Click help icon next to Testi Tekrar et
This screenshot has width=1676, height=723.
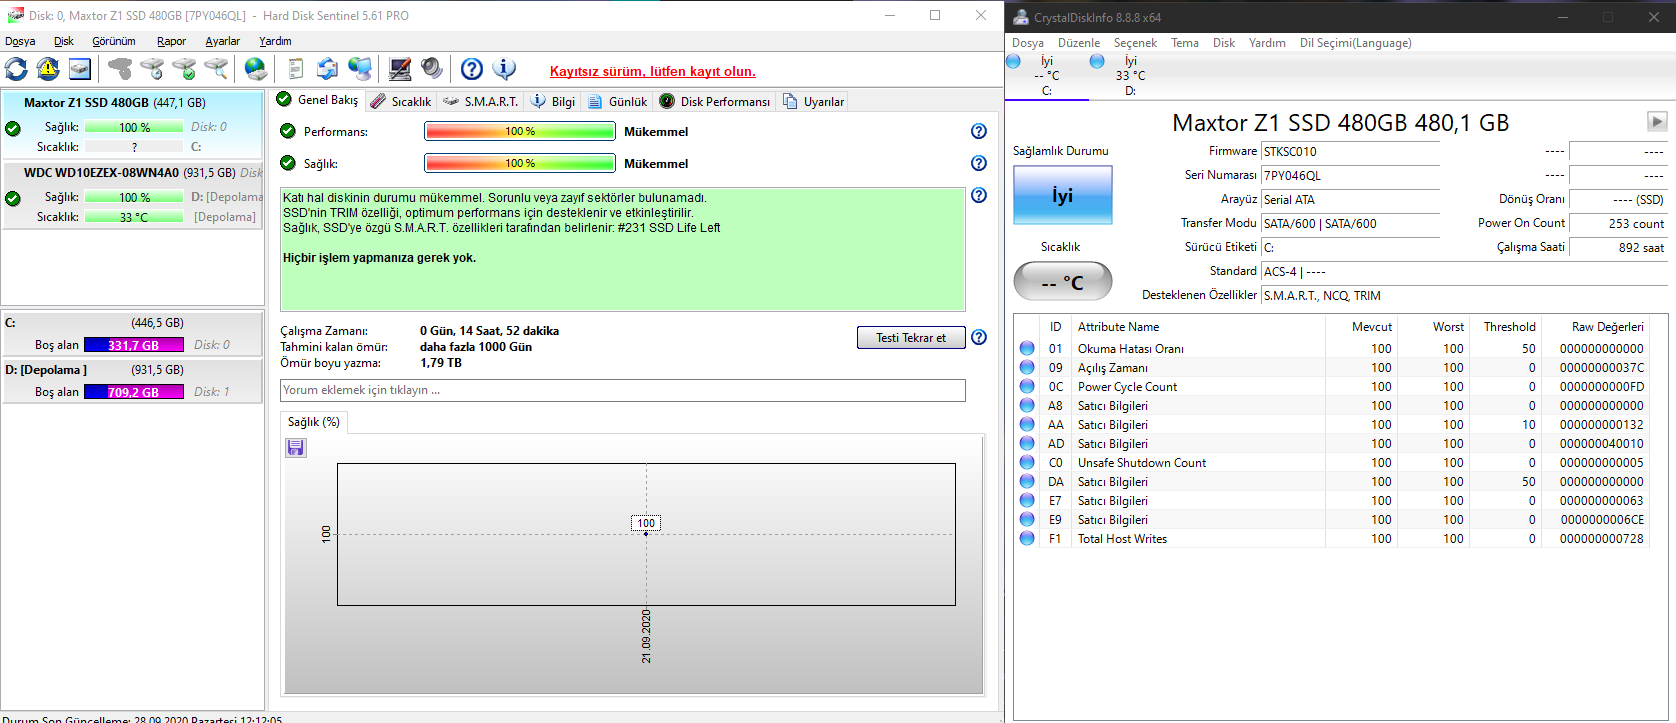coord(979,338)
